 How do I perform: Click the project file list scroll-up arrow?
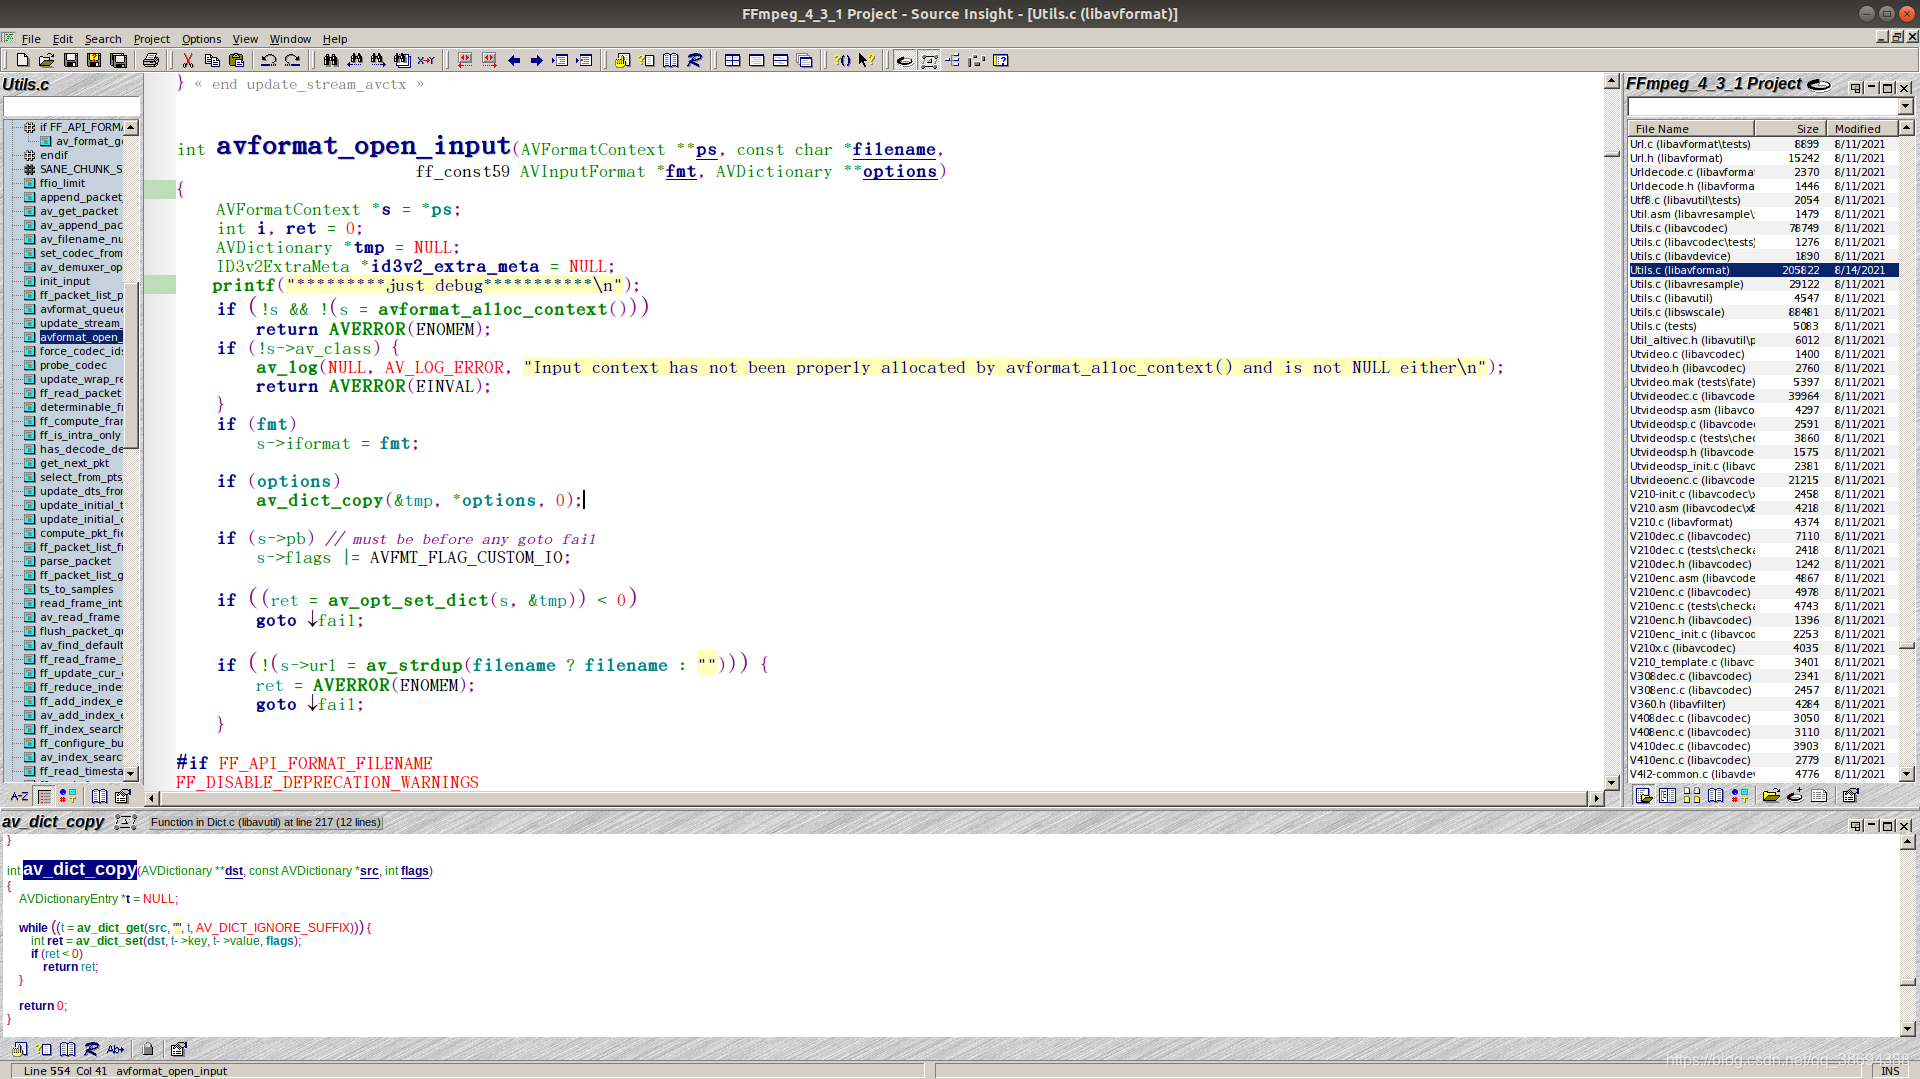click(1906, 128)
